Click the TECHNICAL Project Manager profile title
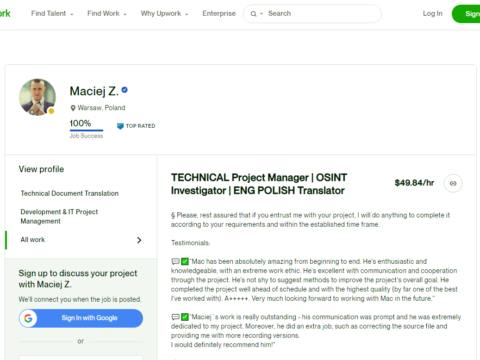Viewport: 480px width, 360px height. click(259, 184)
